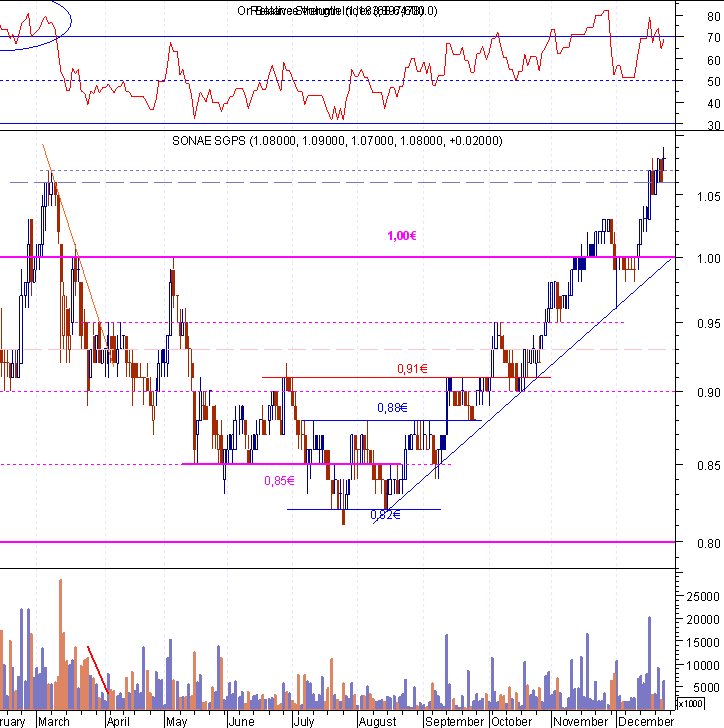
Task: Click the 20000 volume axis value
Action: [703, 619]
